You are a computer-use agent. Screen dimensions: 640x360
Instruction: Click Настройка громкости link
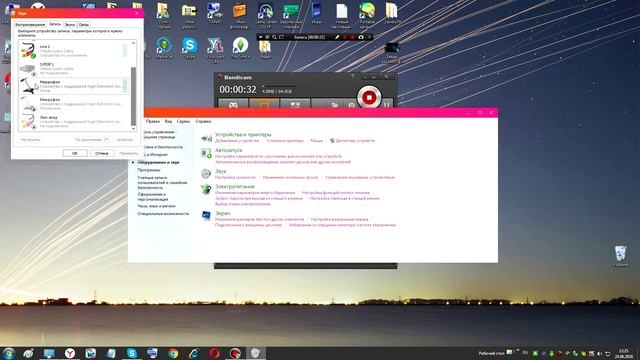click(x=235, y=178)
